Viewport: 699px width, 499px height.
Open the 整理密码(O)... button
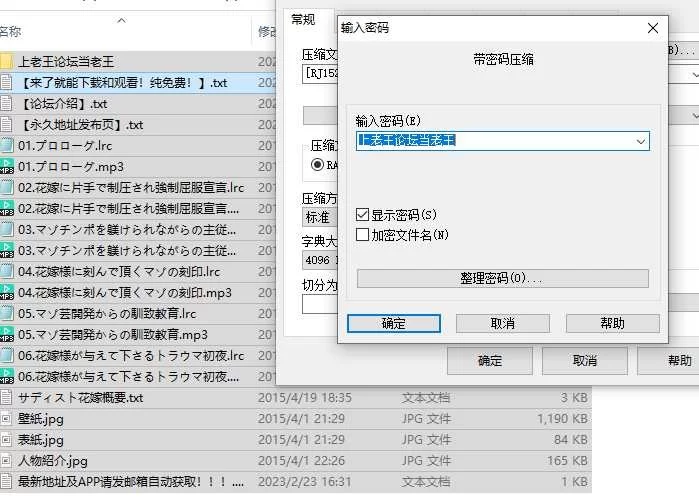[502, 278]
